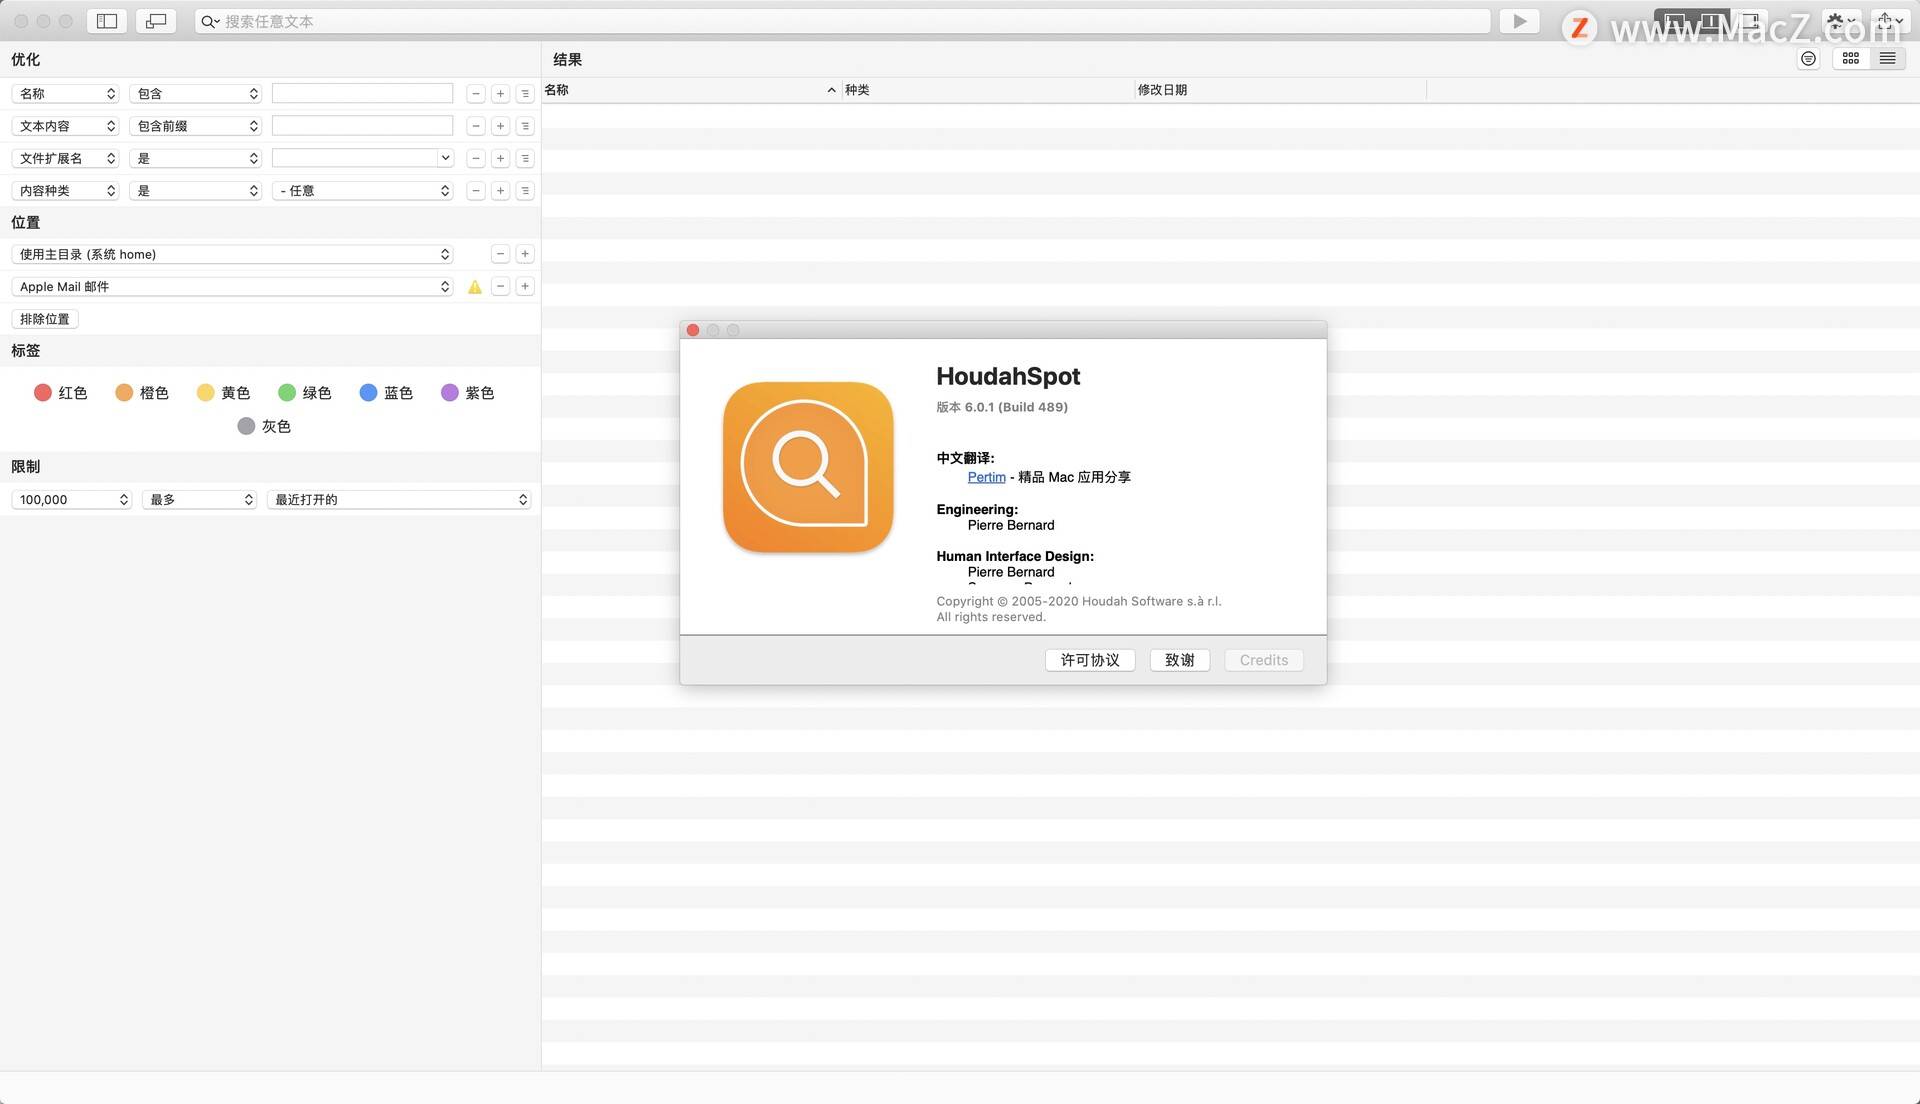Select the 橙色 orange tag
The width and height of the screenshot is (1920, 1104).
point(142,393)
